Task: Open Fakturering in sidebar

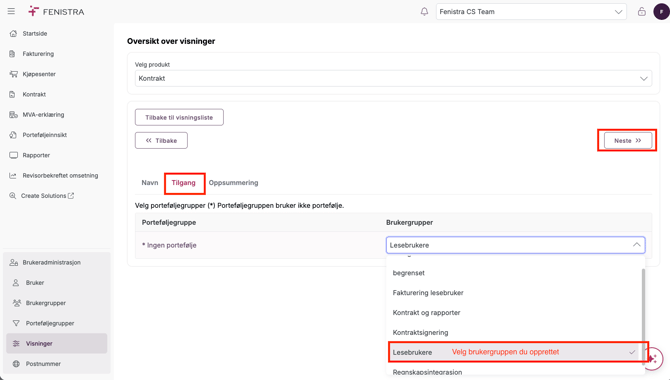Action: [38, 54]
